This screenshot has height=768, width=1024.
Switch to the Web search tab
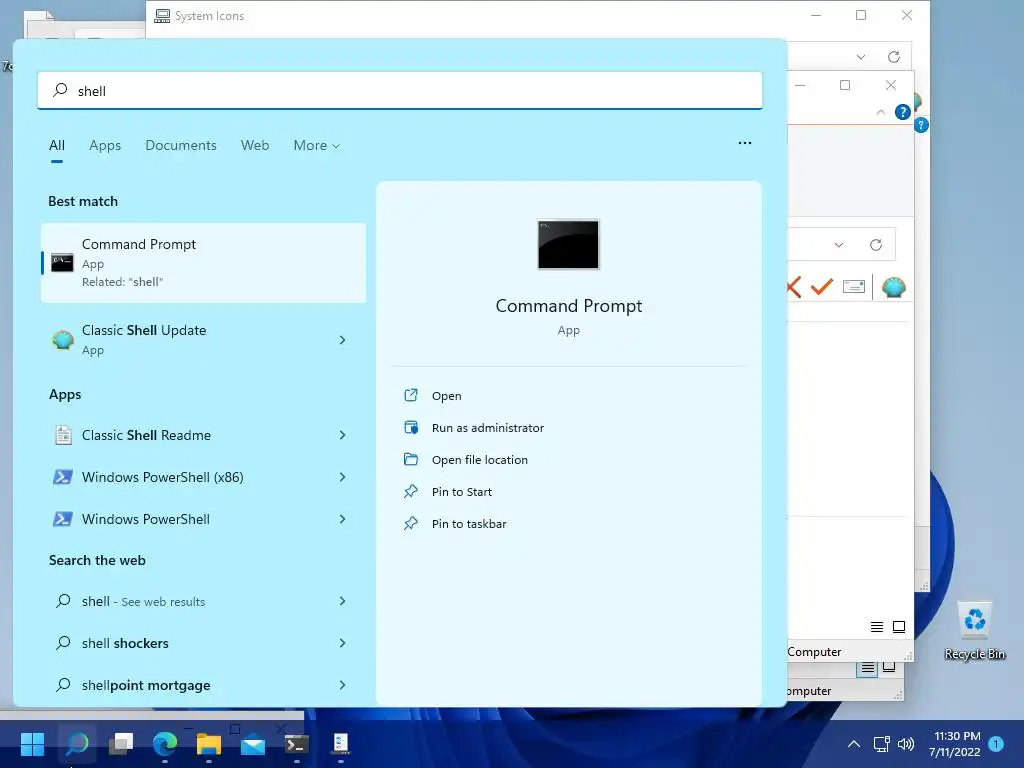(255, 146)
